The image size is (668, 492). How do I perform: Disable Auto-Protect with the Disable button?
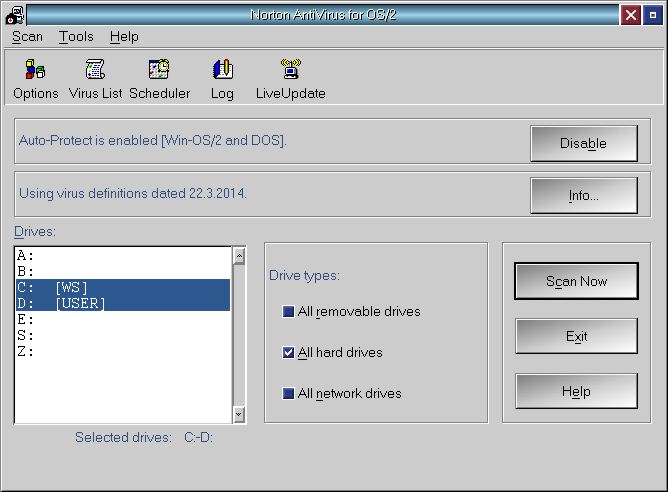coord(584,144)
